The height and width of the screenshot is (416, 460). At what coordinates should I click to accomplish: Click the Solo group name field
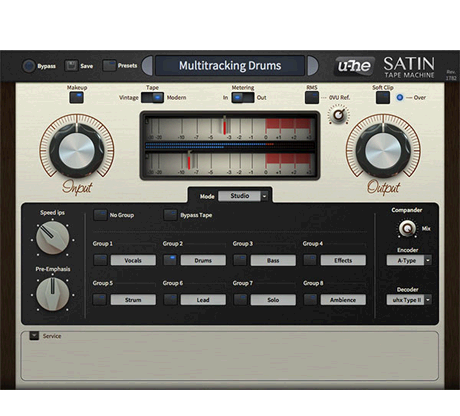coord(273,300)
